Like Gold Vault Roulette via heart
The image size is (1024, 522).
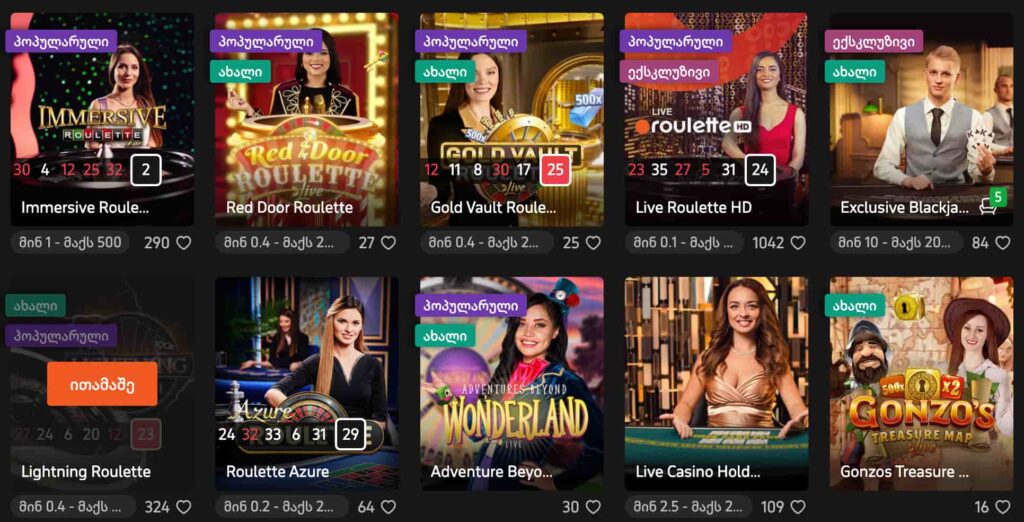pyautogui.click(x=593, y=243)
